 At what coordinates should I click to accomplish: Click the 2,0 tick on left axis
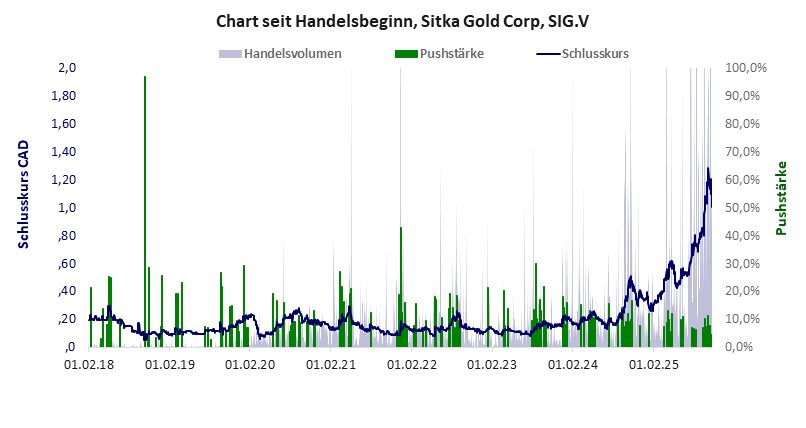[67, 68]
